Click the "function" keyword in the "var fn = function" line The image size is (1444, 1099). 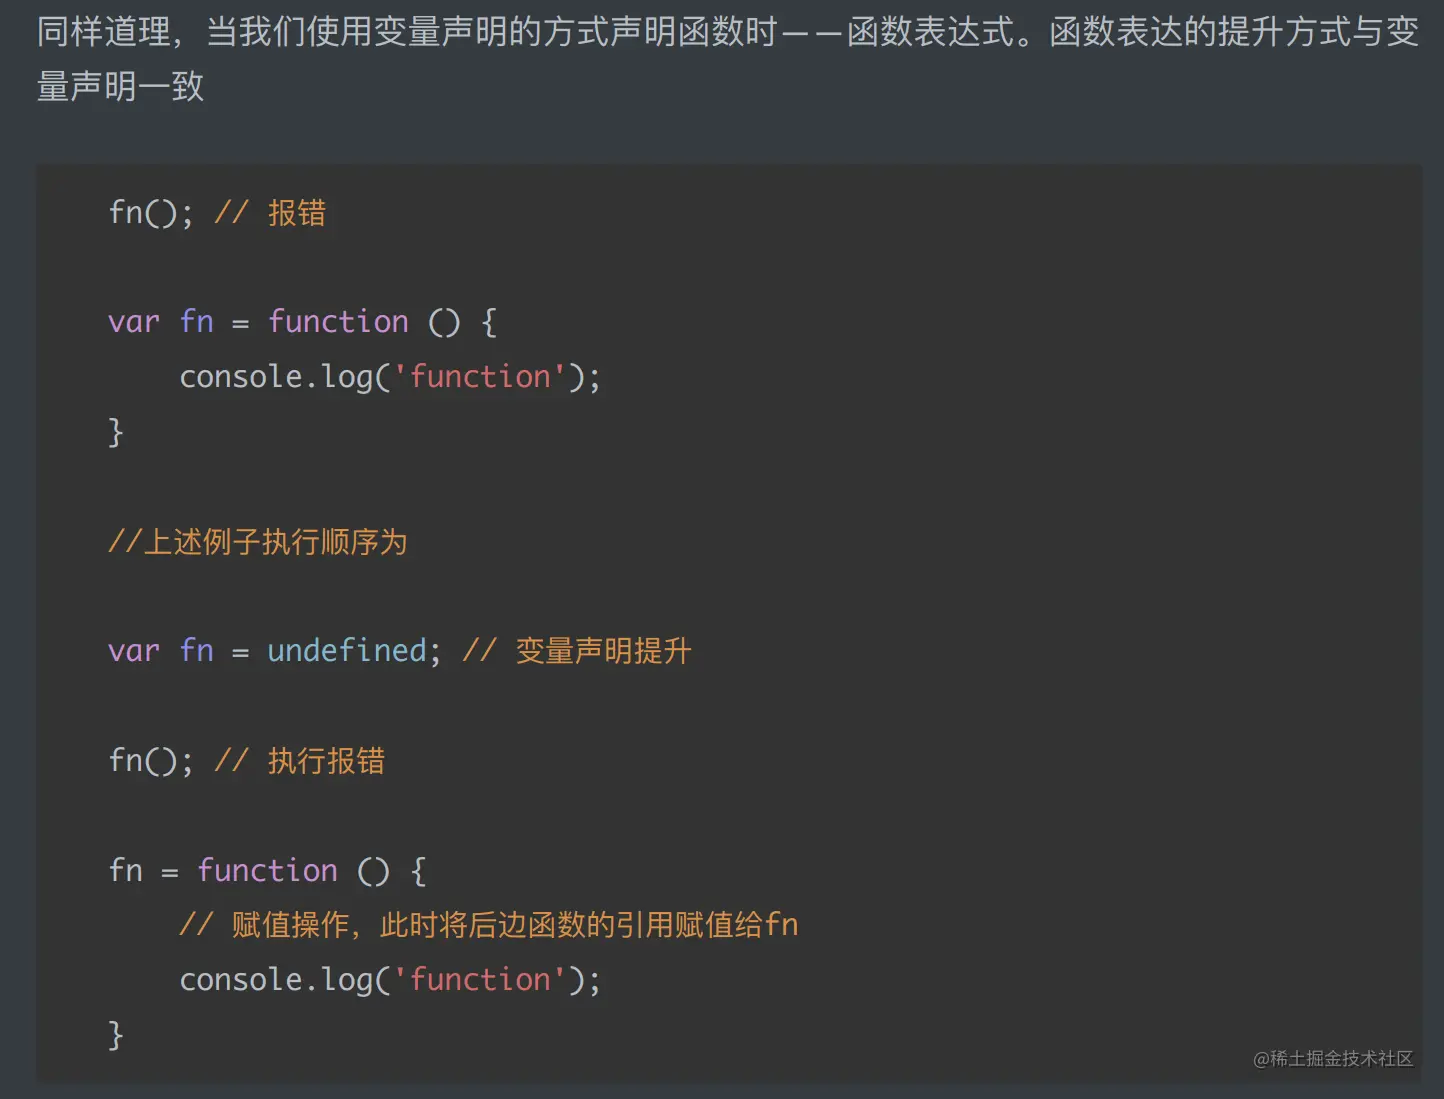338,322
